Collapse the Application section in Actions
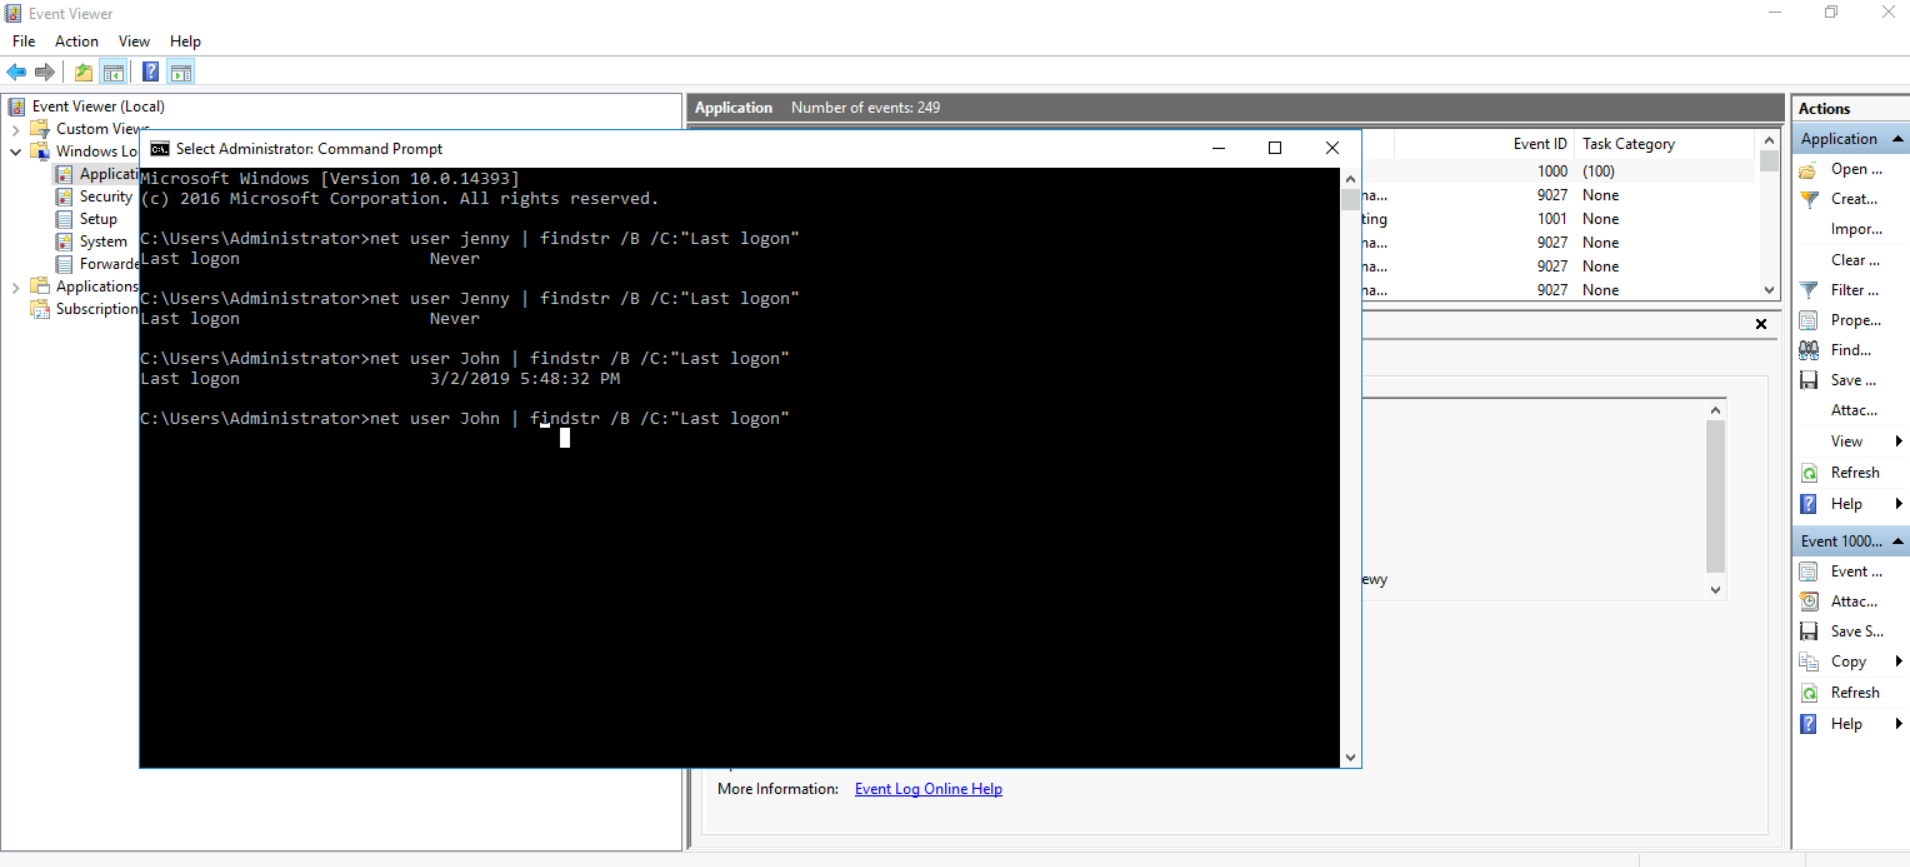1910x867 pixels. (x=1897, y=139)
